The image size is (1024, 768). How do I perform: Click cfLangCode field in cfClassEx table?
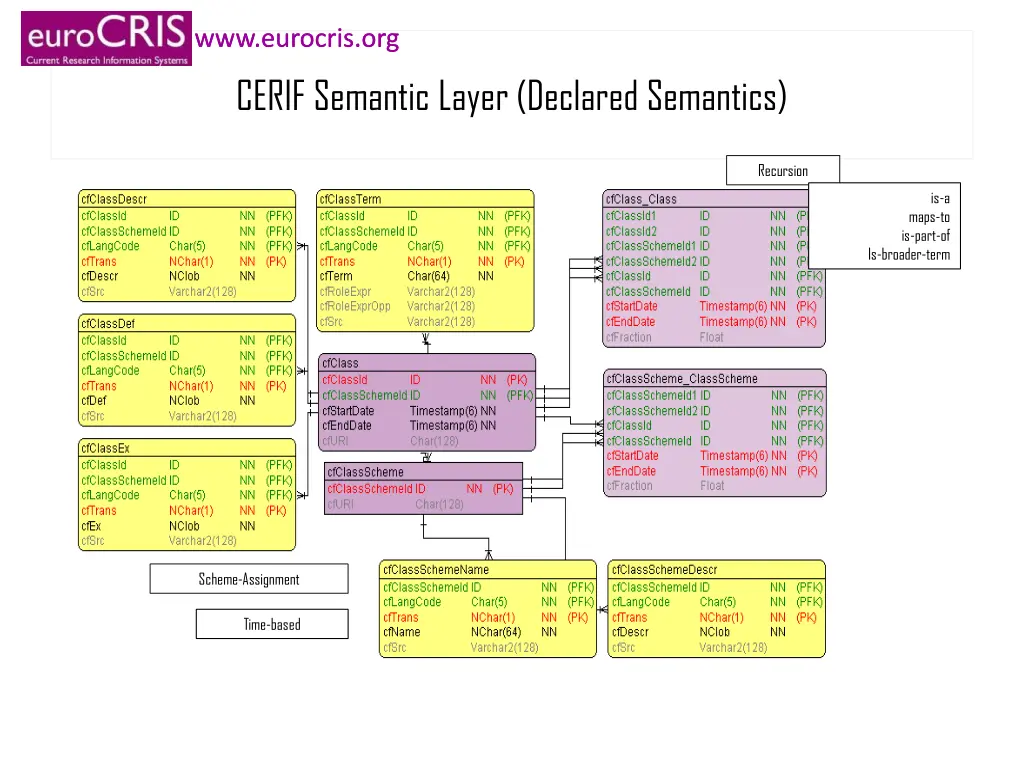coord(187,495)
